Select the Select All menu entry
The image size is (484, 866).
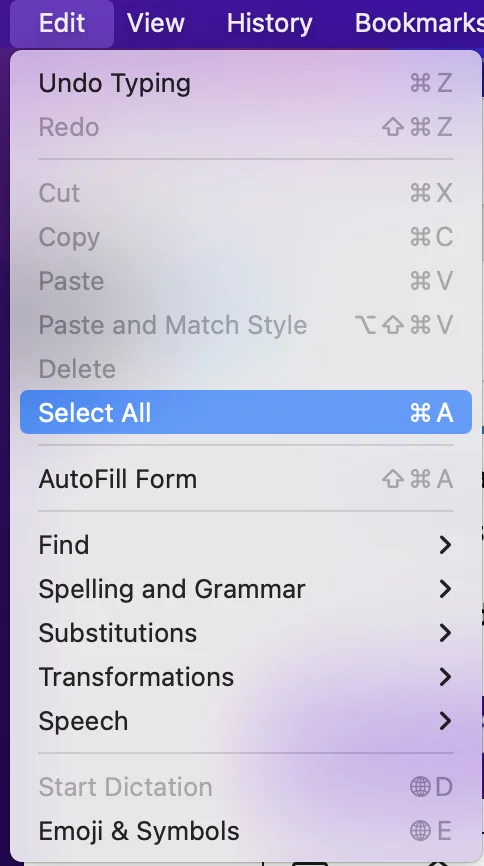pos(246,413)
